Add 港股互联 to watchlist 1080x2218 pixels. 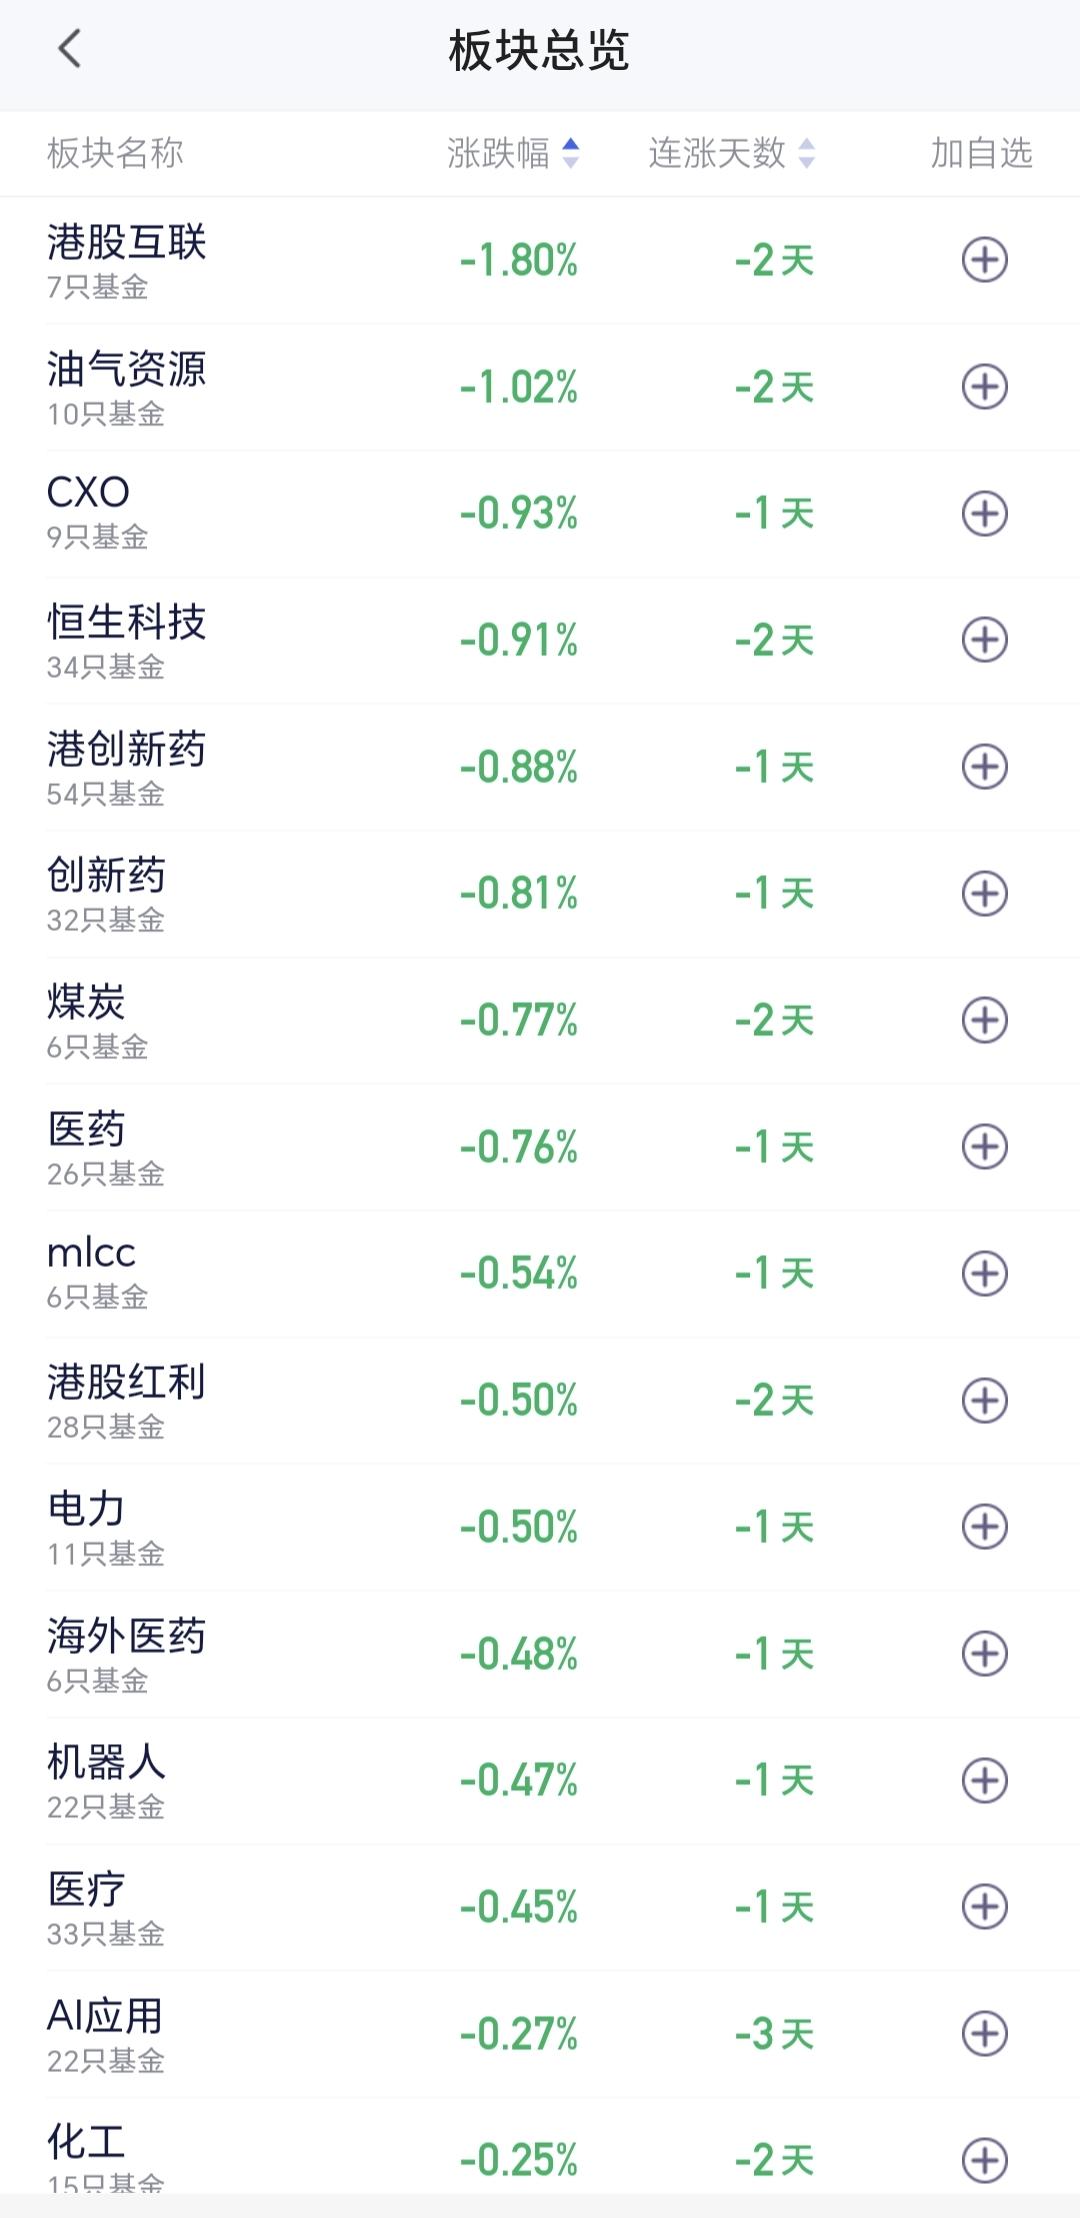pyautogui.click(x=984, y=260)
